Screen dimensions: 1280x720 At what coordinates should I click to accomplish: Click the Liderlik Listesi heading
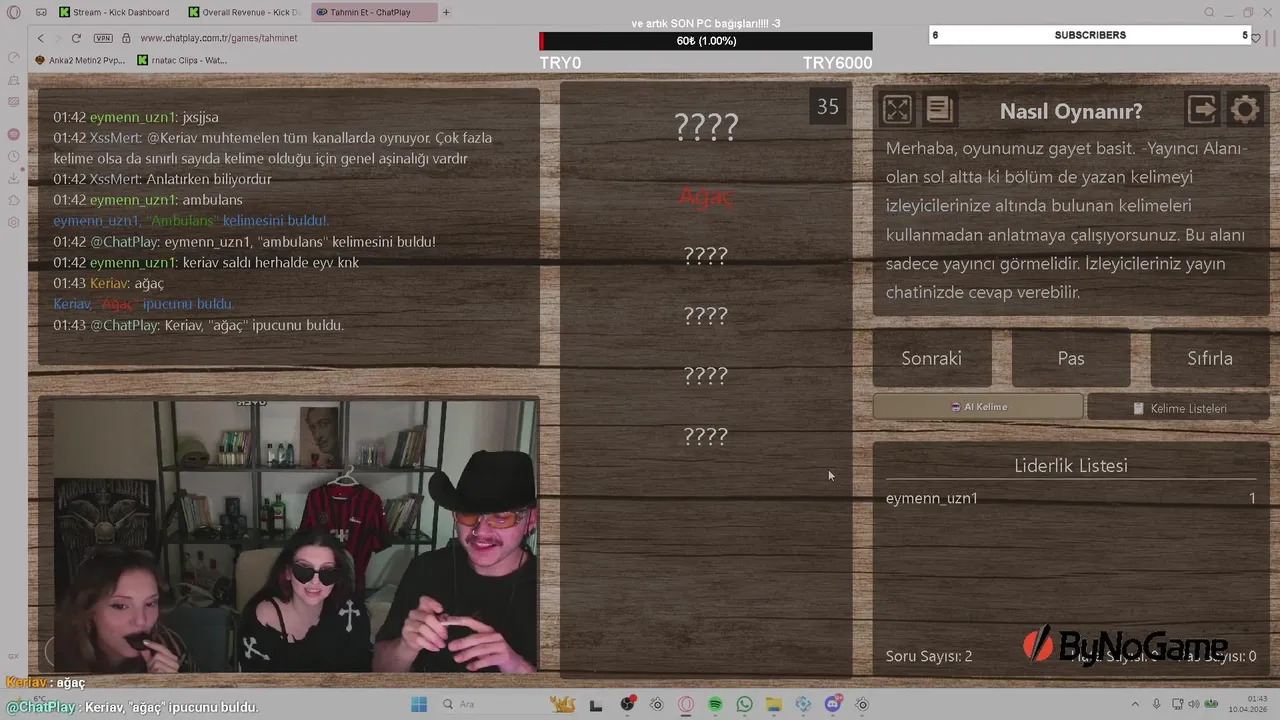pyautogui.click(x=1071, y=465)
